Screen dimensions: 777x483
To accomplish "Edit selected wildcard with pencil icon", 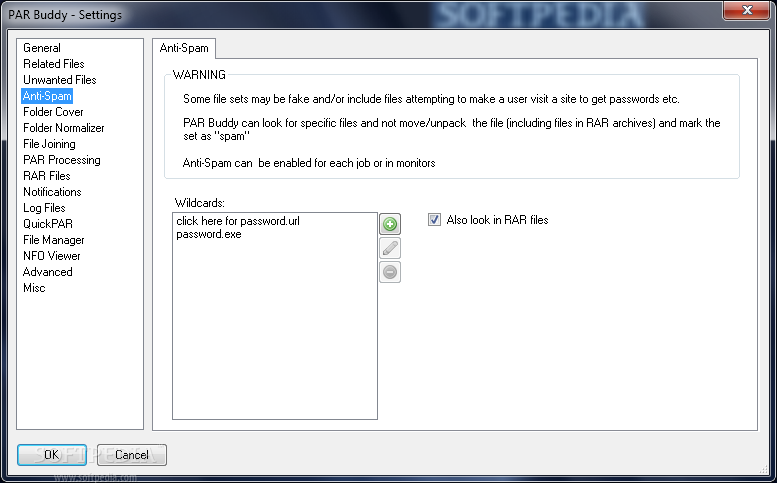I will (390, 248).
